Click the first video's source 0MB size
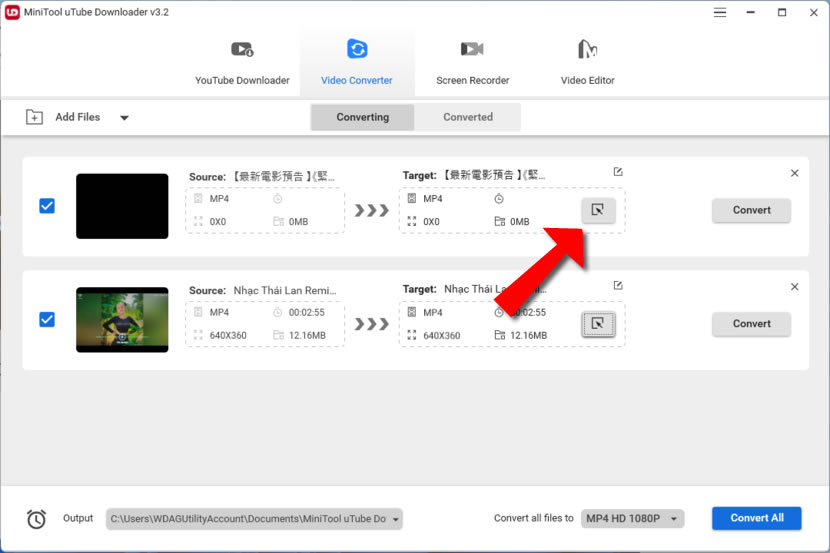This screenshot has width=830, height=553. click(298, 221)
